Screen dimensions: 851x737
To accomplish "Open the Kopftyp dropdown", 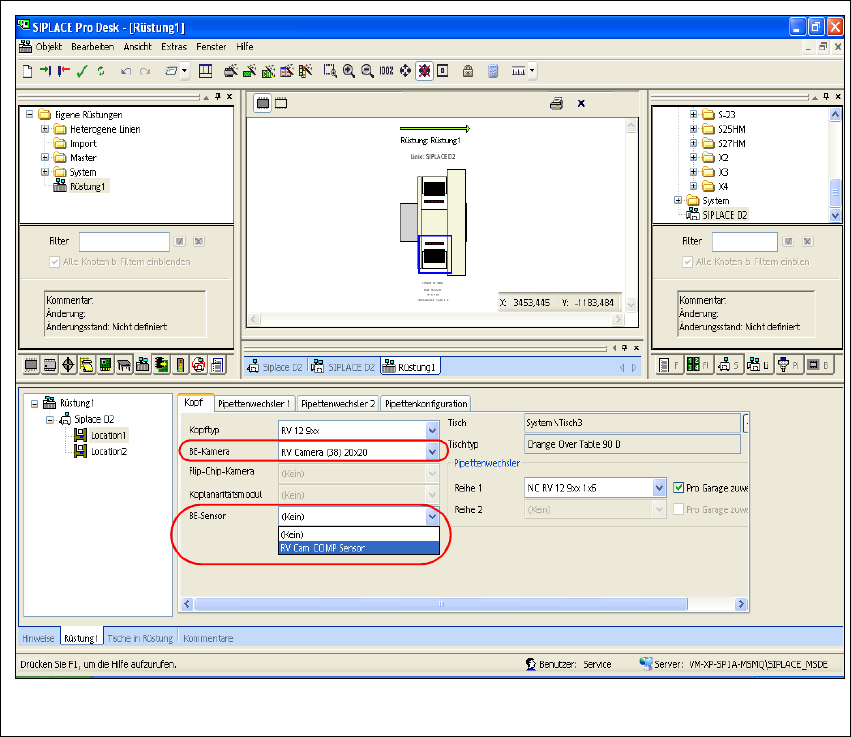I will point(432,431).
